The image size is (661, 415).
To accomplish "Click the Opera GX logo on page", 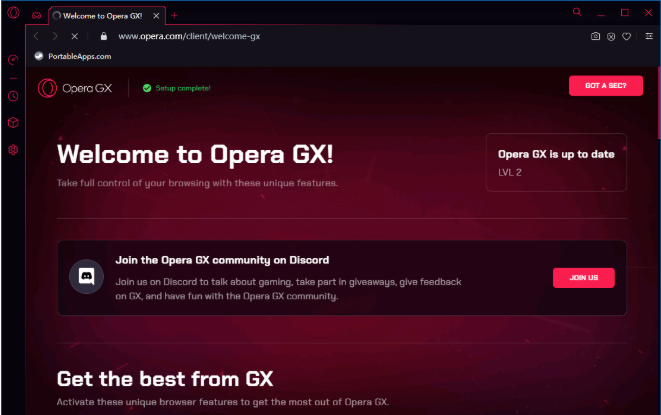I will 75,88.
